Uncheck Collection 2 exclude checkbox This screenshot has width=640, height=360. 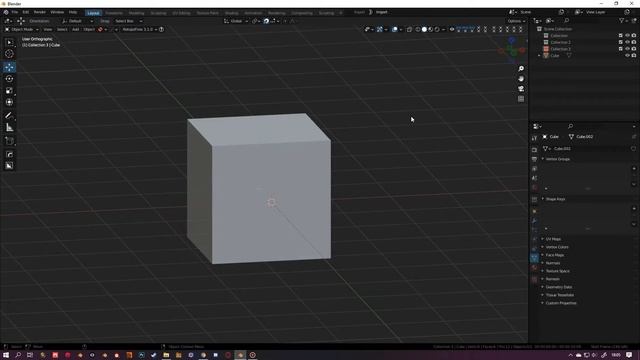621,42
